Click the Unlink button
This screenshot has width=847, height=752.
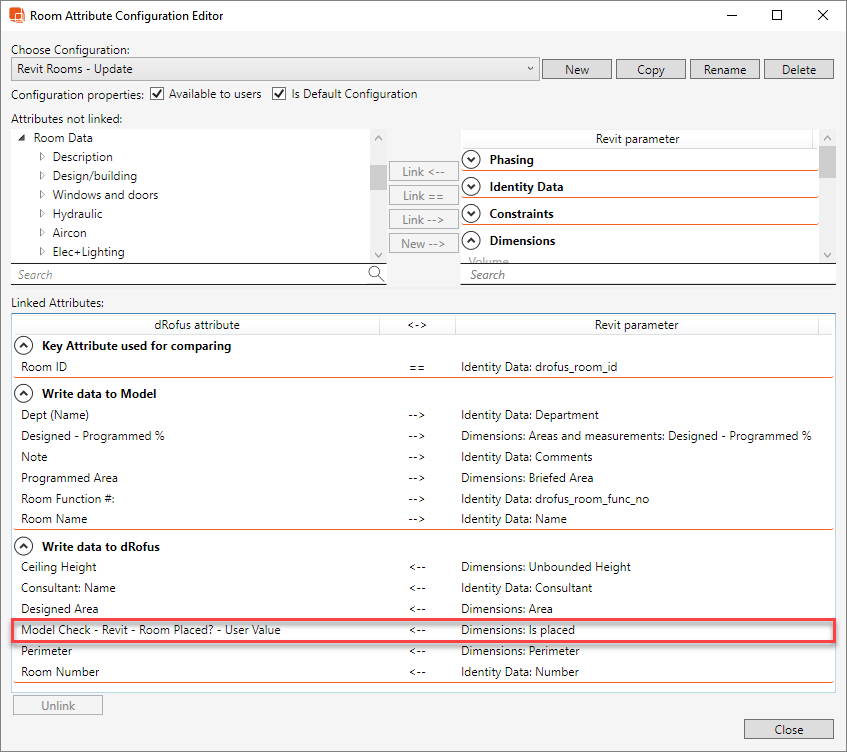(57, 704)
